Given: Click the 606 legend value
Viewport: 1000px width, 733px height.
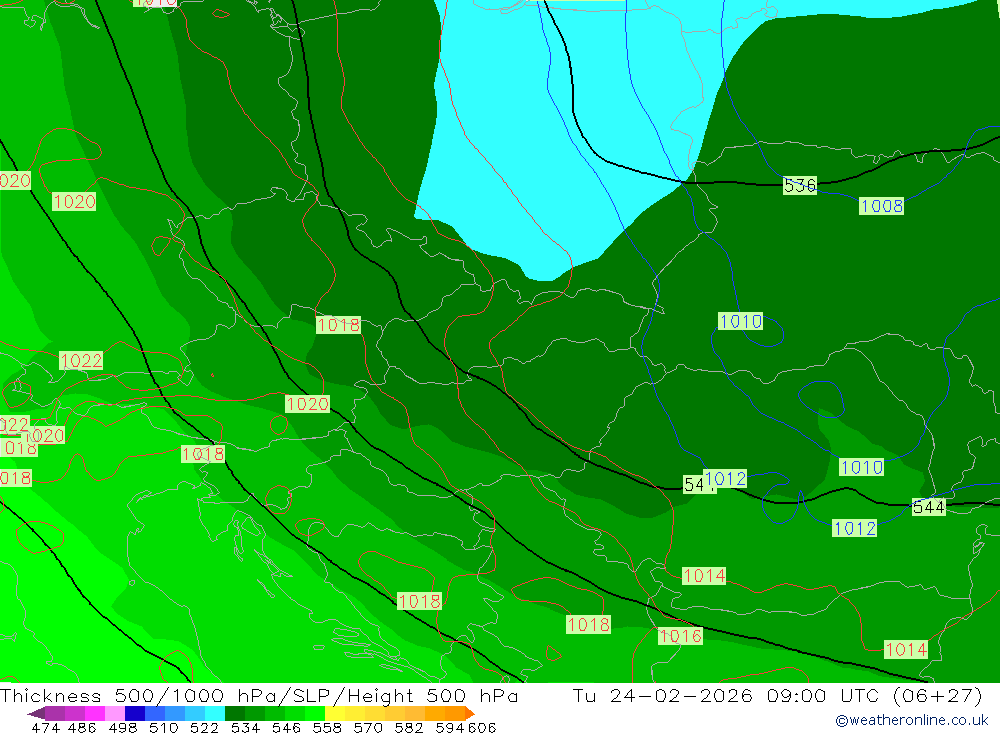Looking at the screenshot, I should pos(482,727).
